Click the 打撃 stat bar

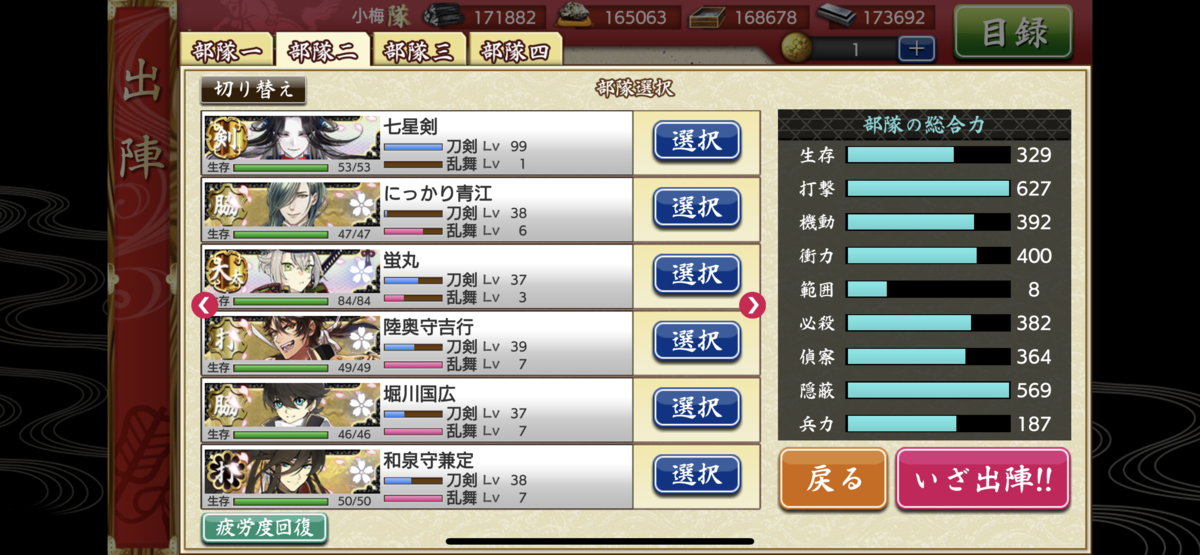point(928,188)
